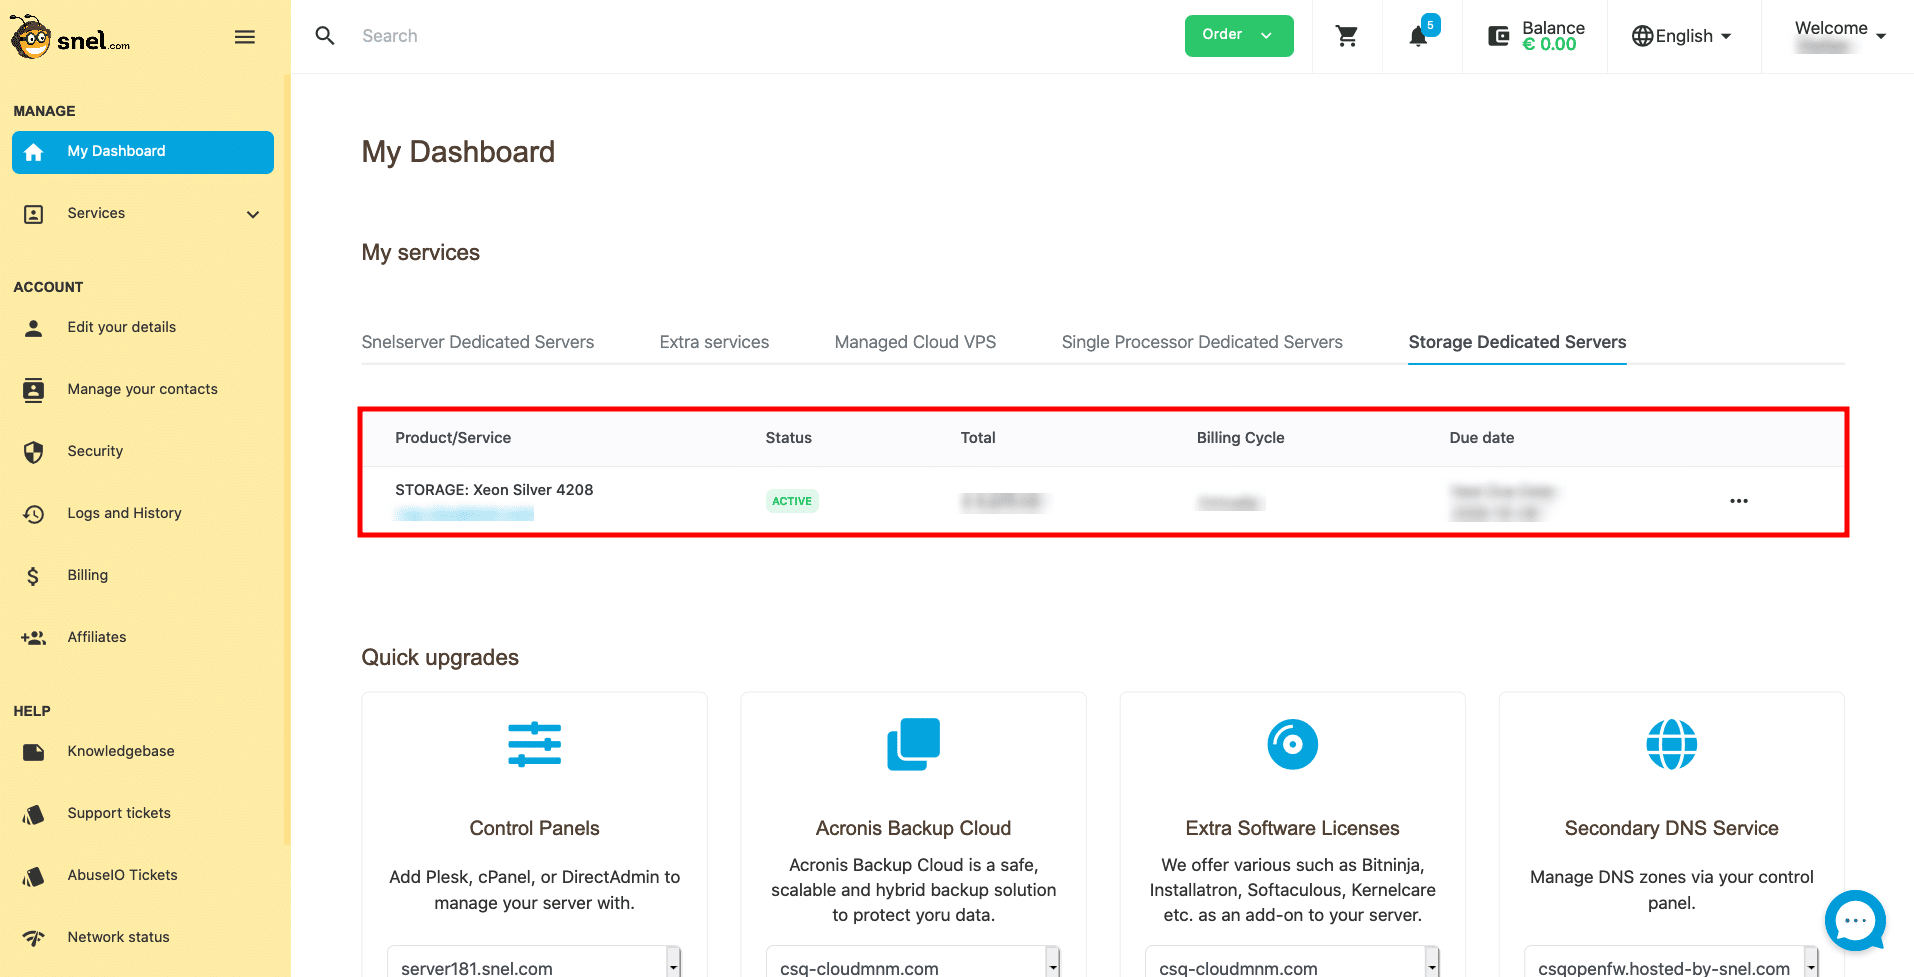Select Snelserver Dedicated Servers tab
This screenshot has width=1914, height=977.
point(477,342)
